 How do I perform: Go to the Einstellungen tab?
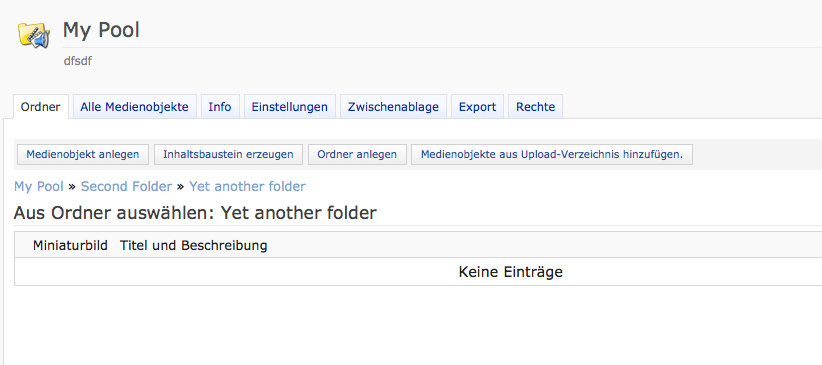click(x=289, y=107)
